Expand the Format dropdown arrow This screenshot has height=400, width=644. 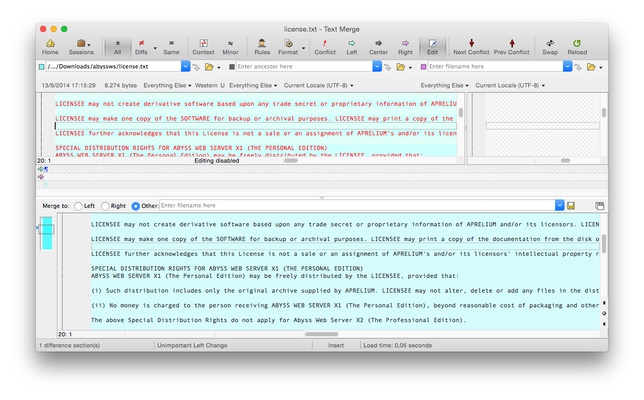click(304, 48)
